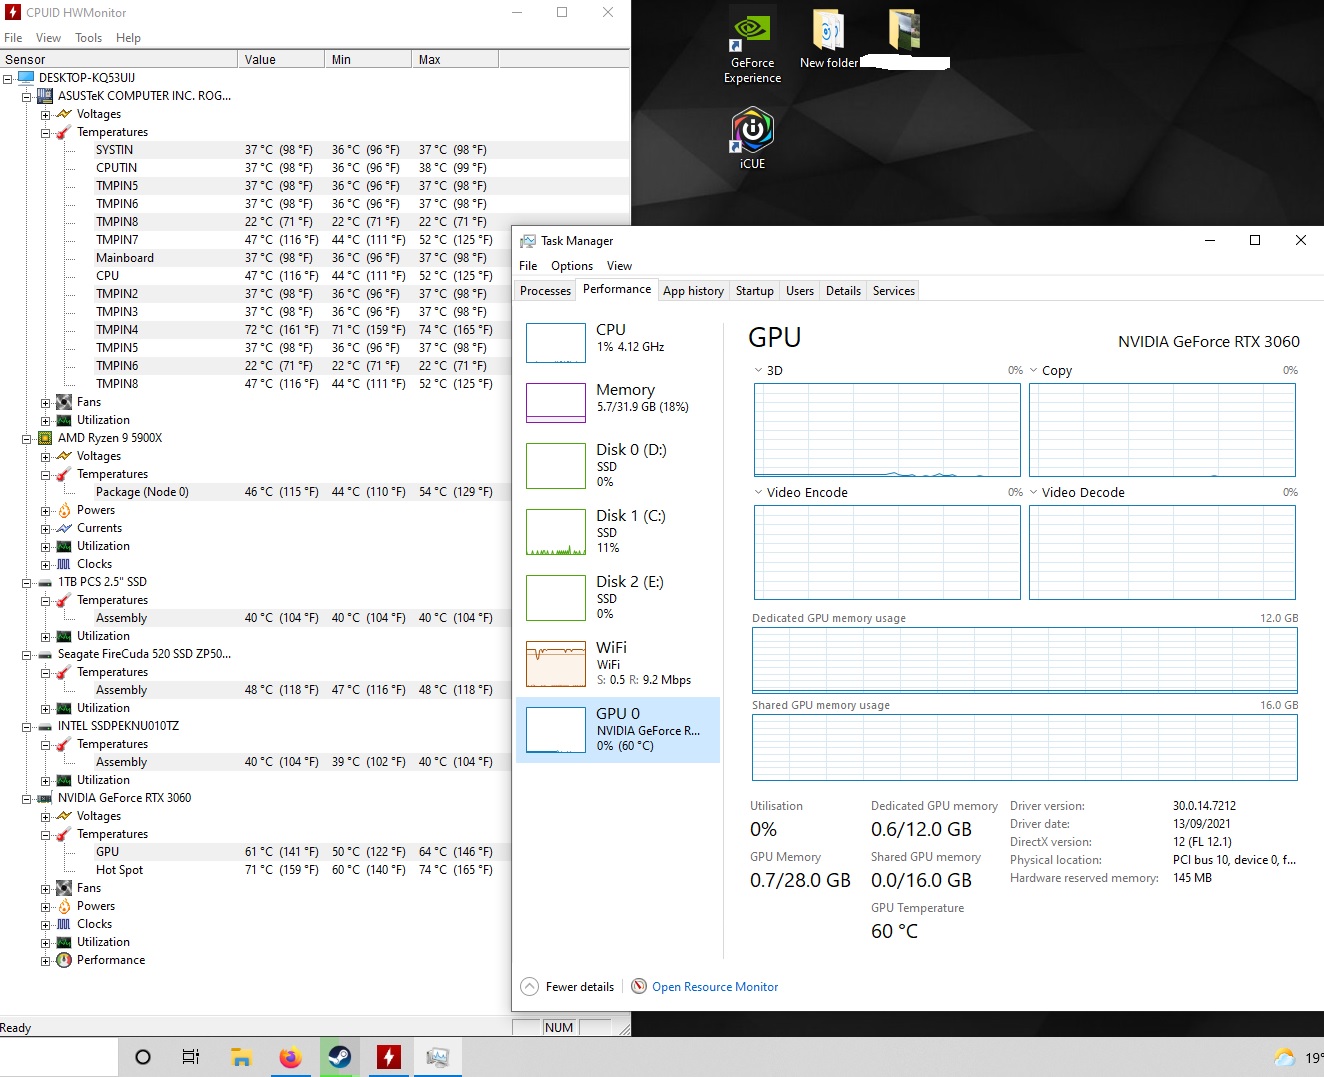This screenshot has height=1077, width=1324.
Task: Open the Video Encode graph dropdown
Action: (759, 492)
